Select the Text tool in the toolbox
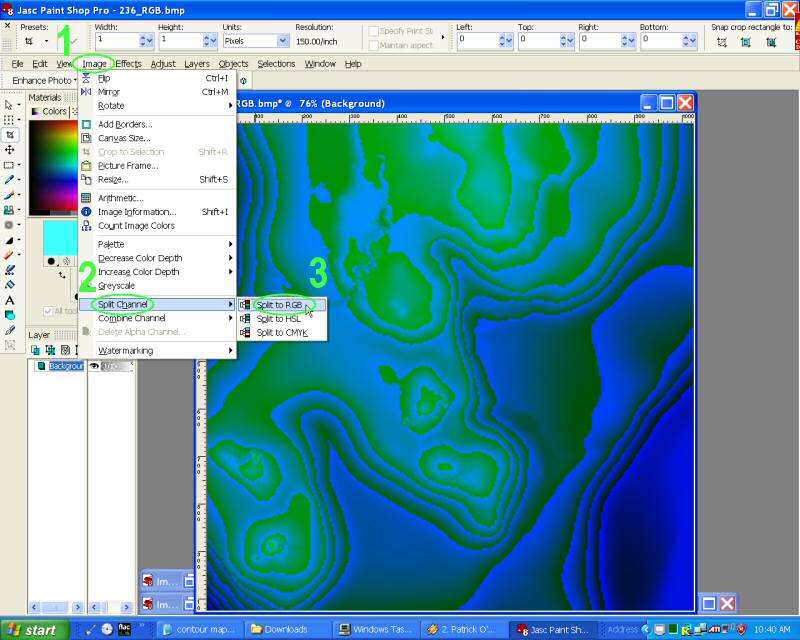 [10, 300]
